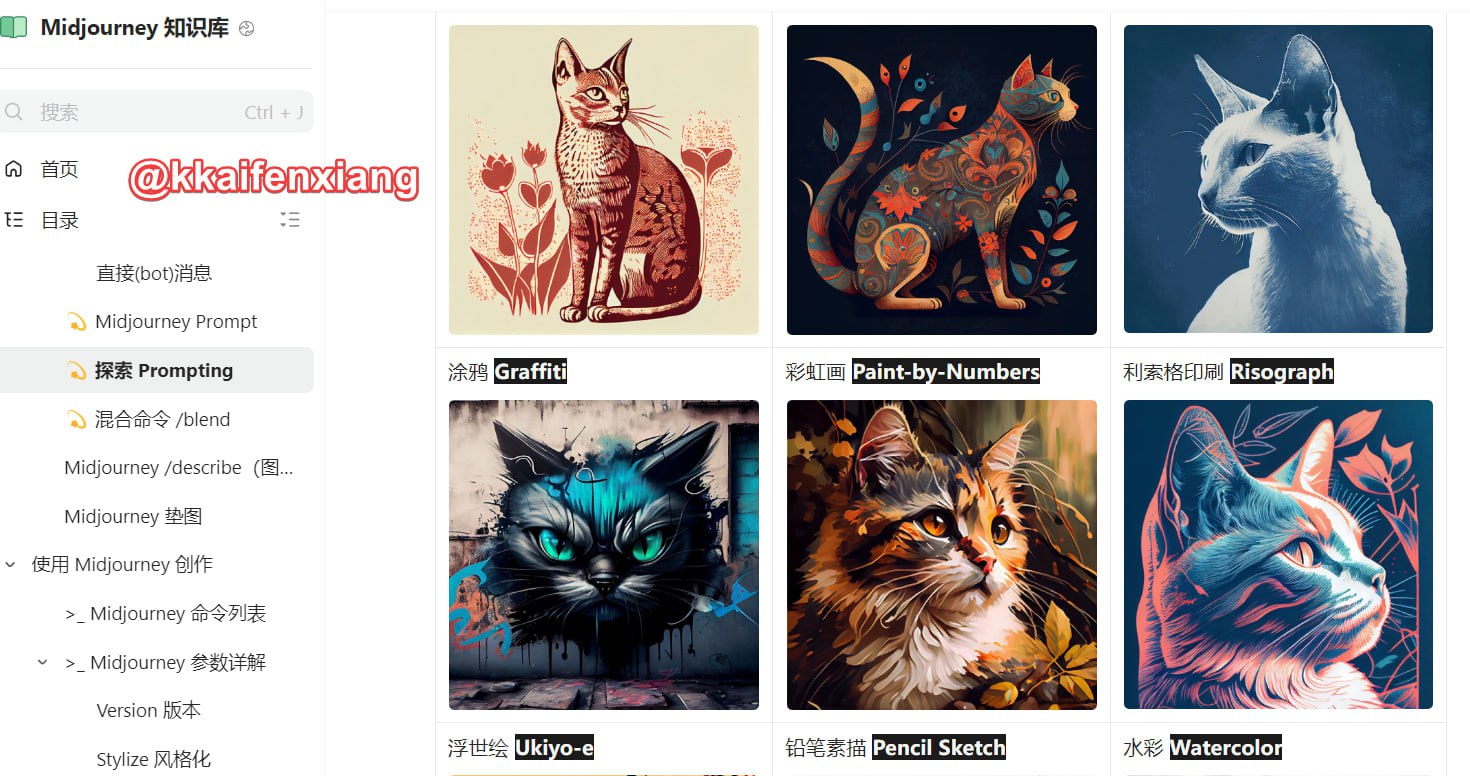Click the 目录 list icon on the left
The image size is (1470, 776).
14,220
